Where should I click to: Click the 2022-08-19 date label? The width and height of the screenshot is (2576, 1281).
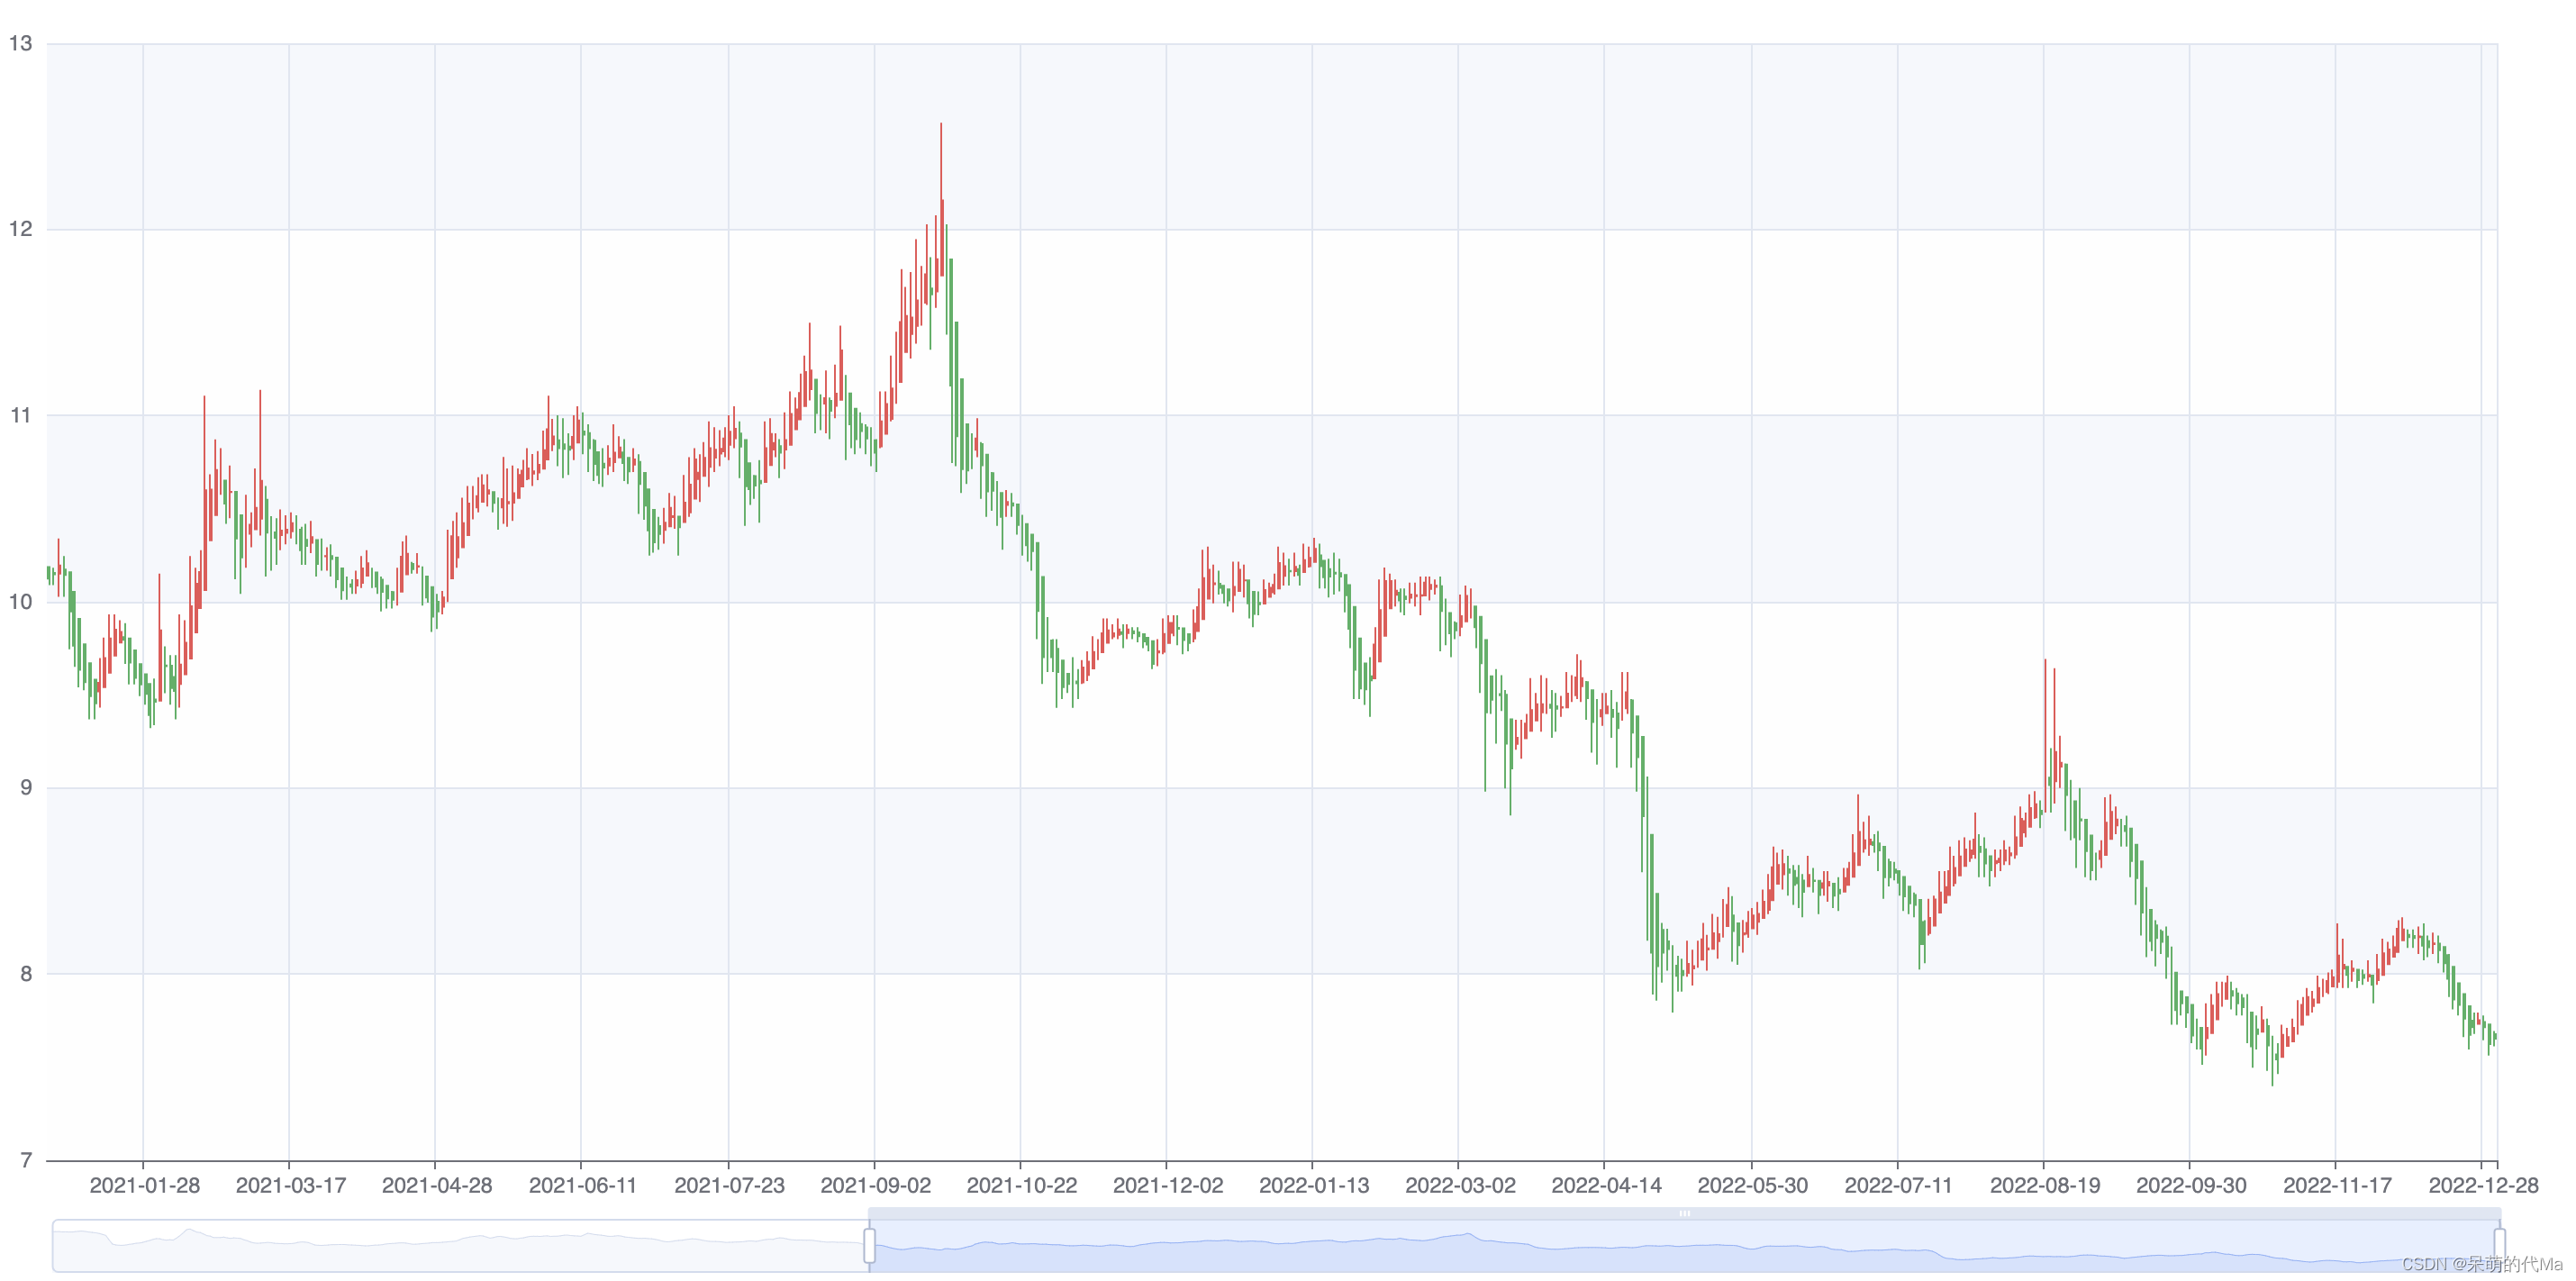point(2045,1185)
